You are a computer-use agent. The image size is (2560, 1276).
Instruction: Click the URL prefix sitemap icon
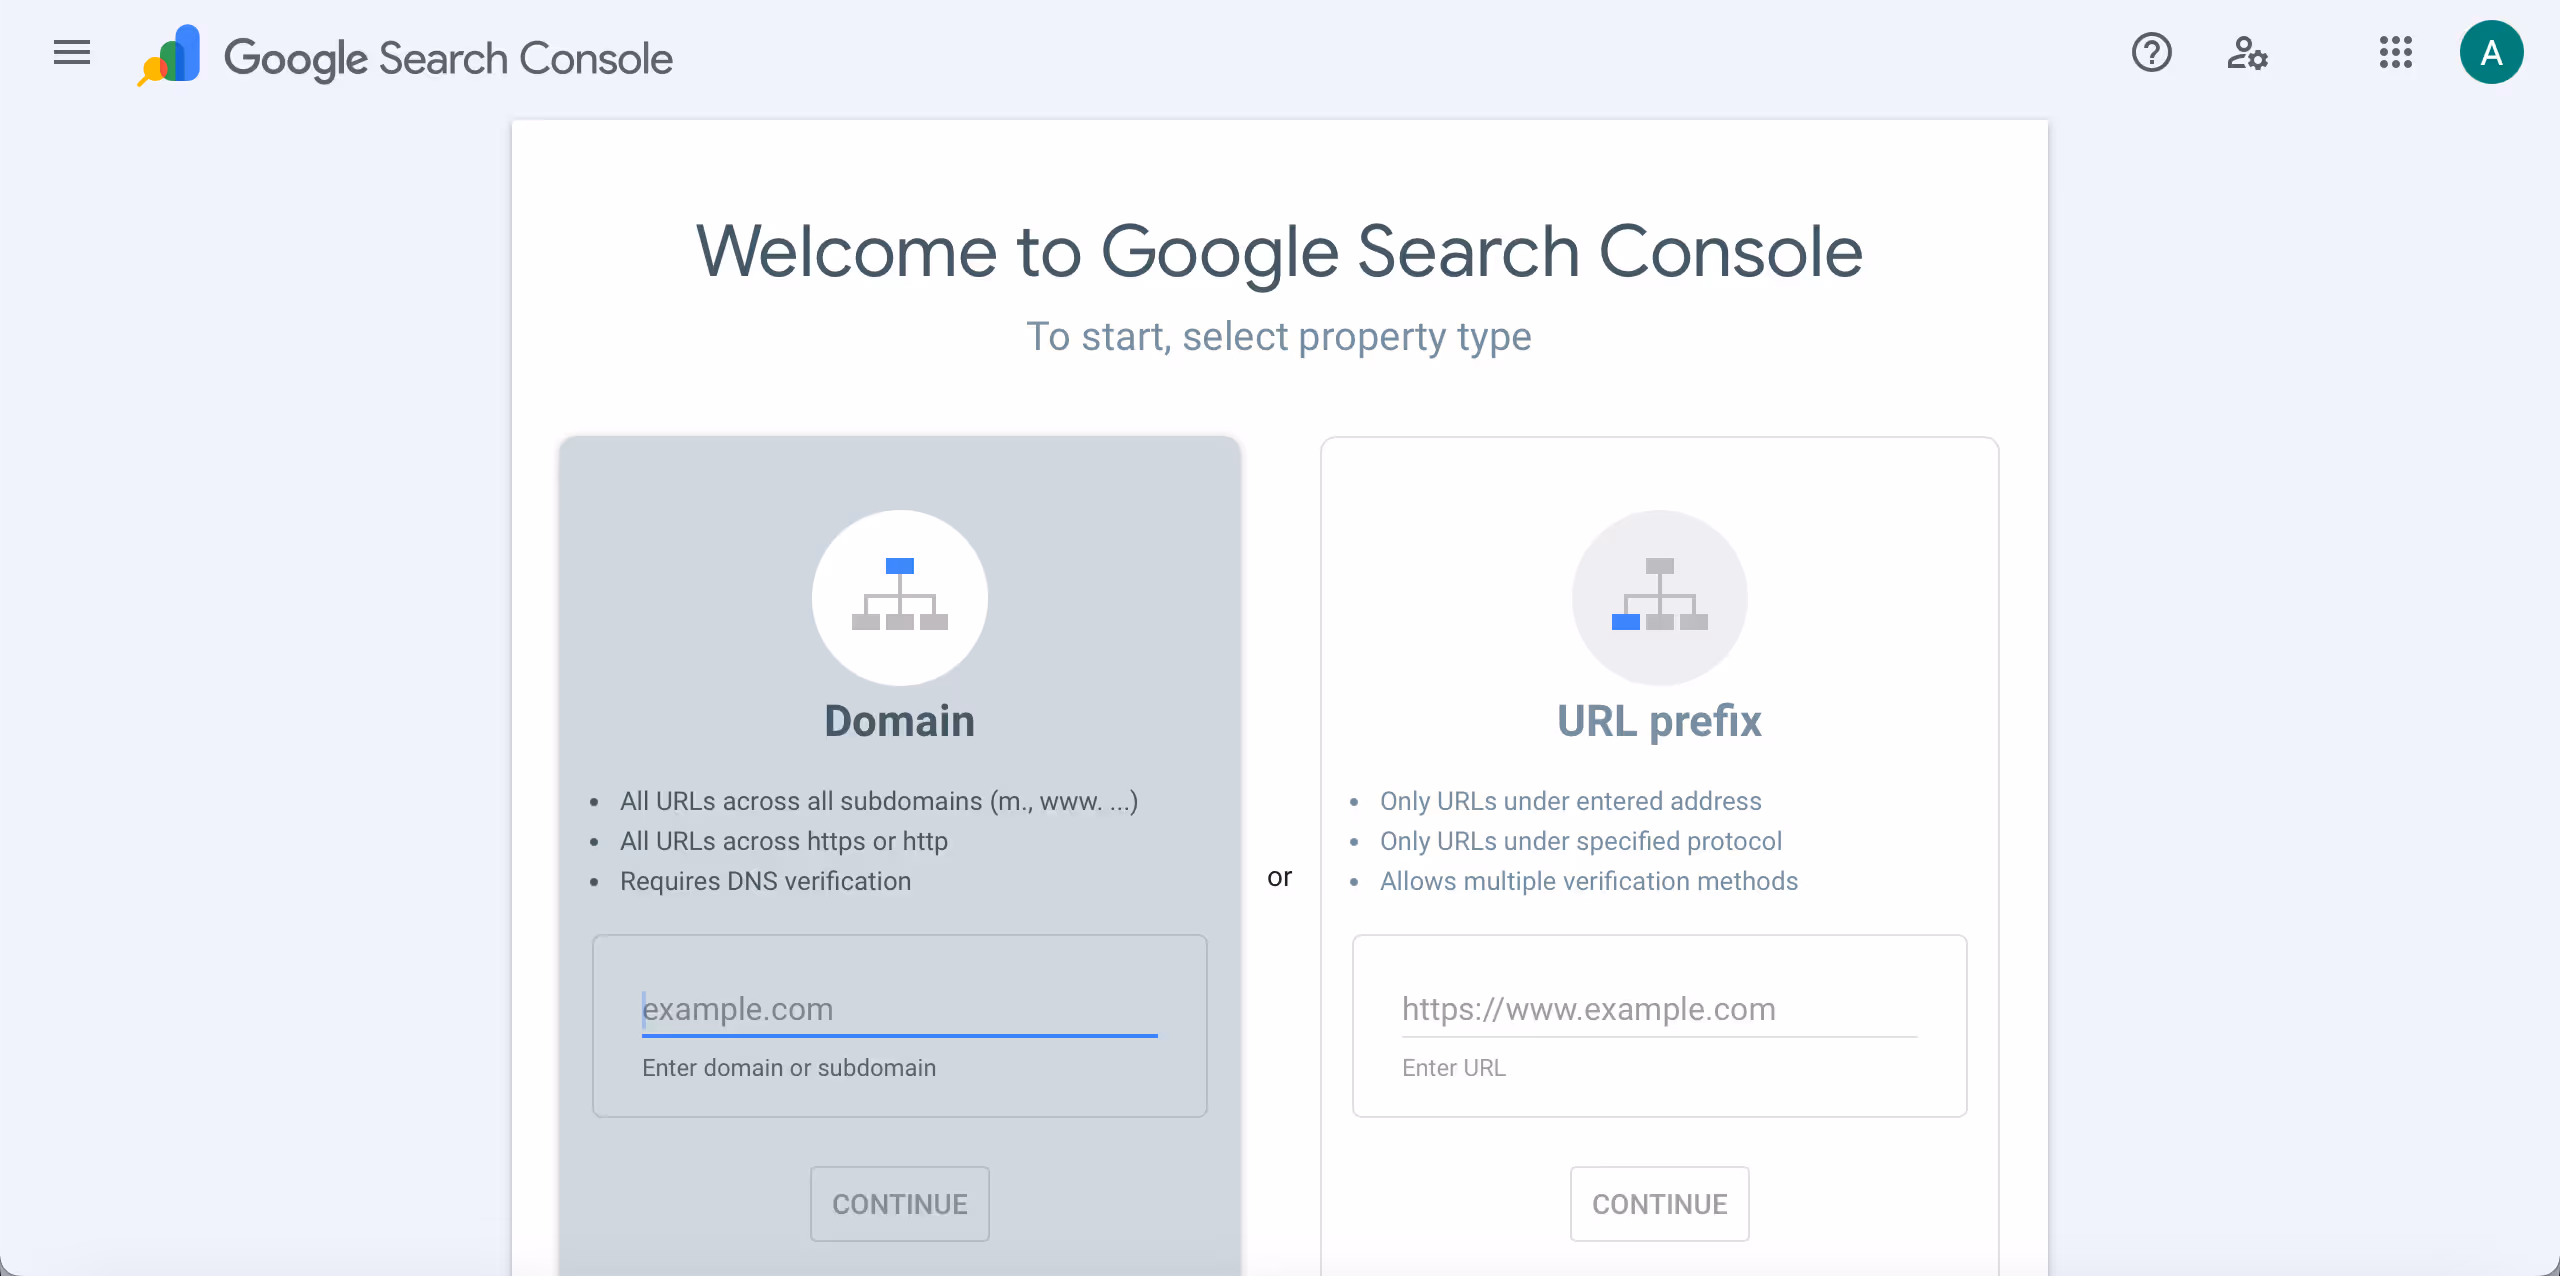click(x=1659, y=597)
